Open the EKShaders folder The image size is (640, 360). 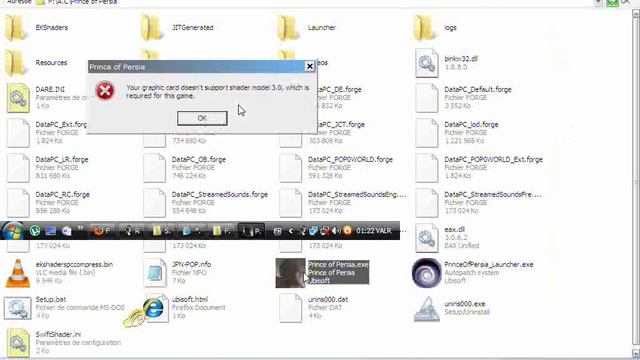point(37,28)
